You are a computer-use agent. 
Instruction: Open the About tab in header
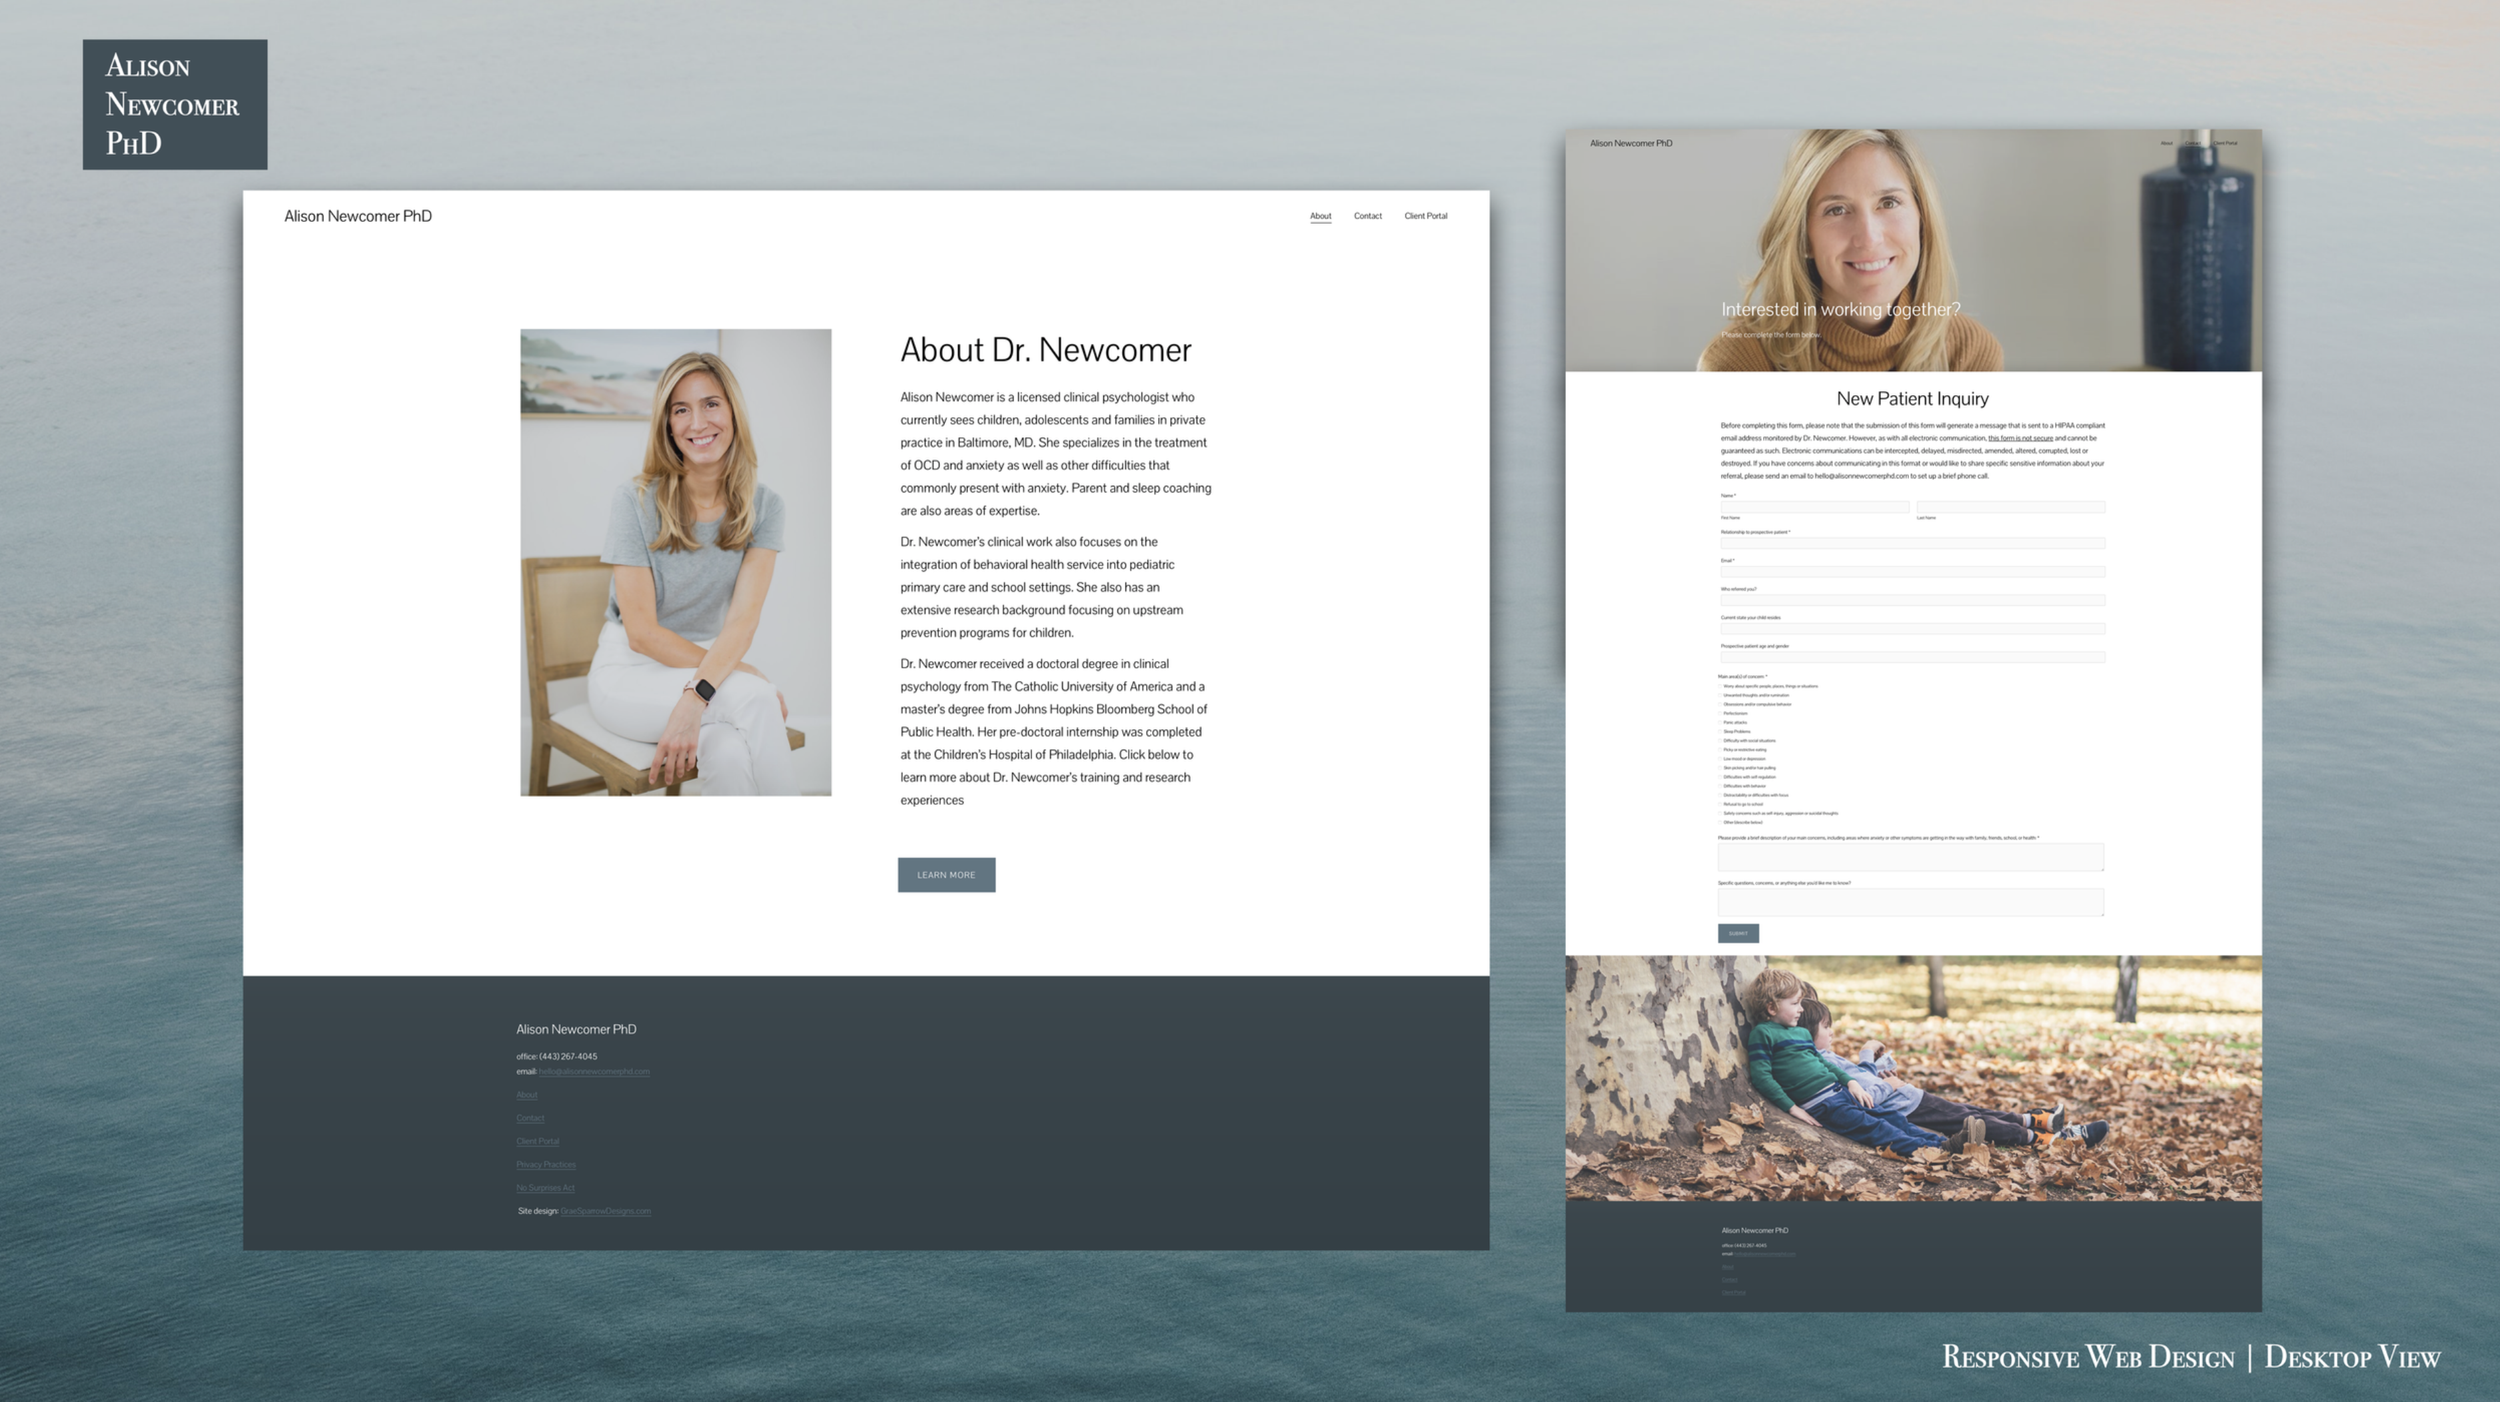pos(1320,216)
